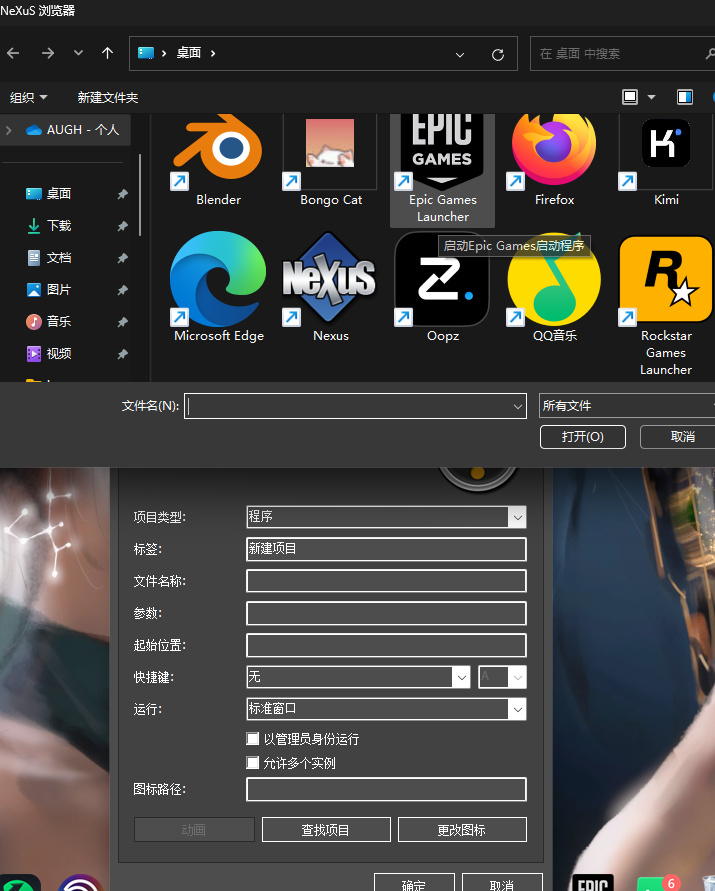Click the 标签 field with 新建项目
The image size is (715, 891).
386,549
